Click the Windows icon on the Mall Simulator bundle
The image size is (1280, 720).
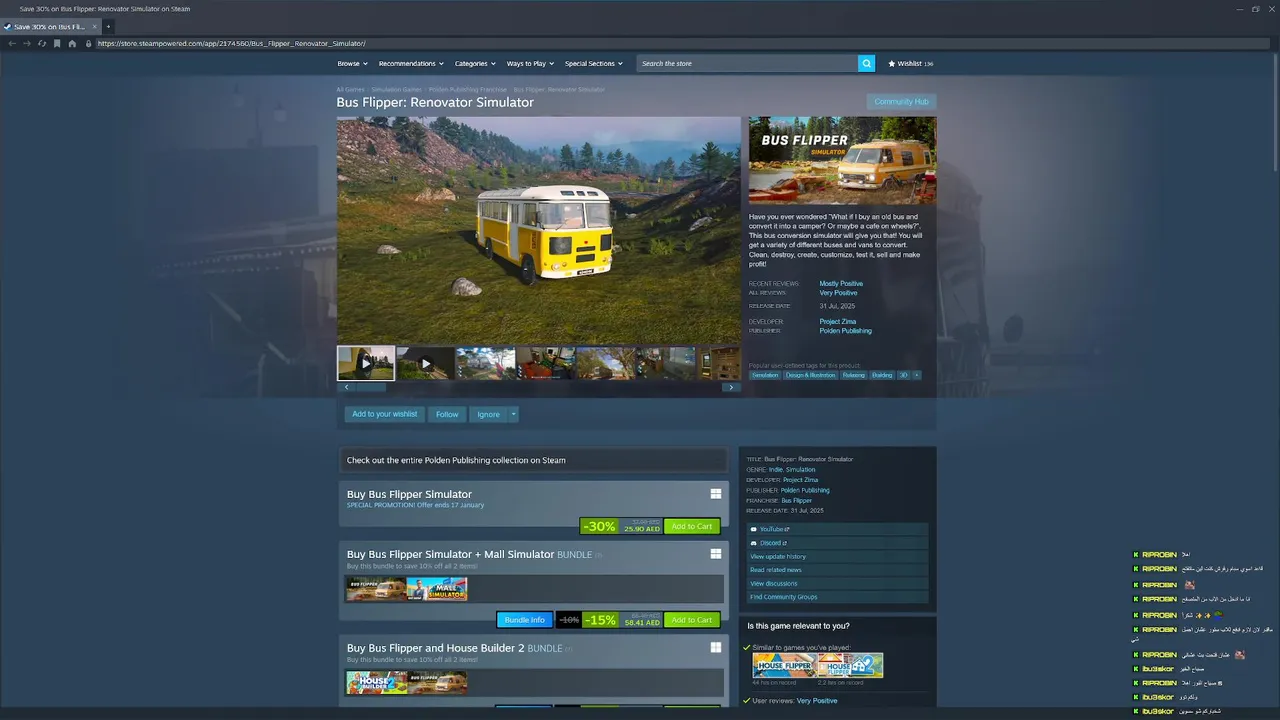(x=716, y=554)
